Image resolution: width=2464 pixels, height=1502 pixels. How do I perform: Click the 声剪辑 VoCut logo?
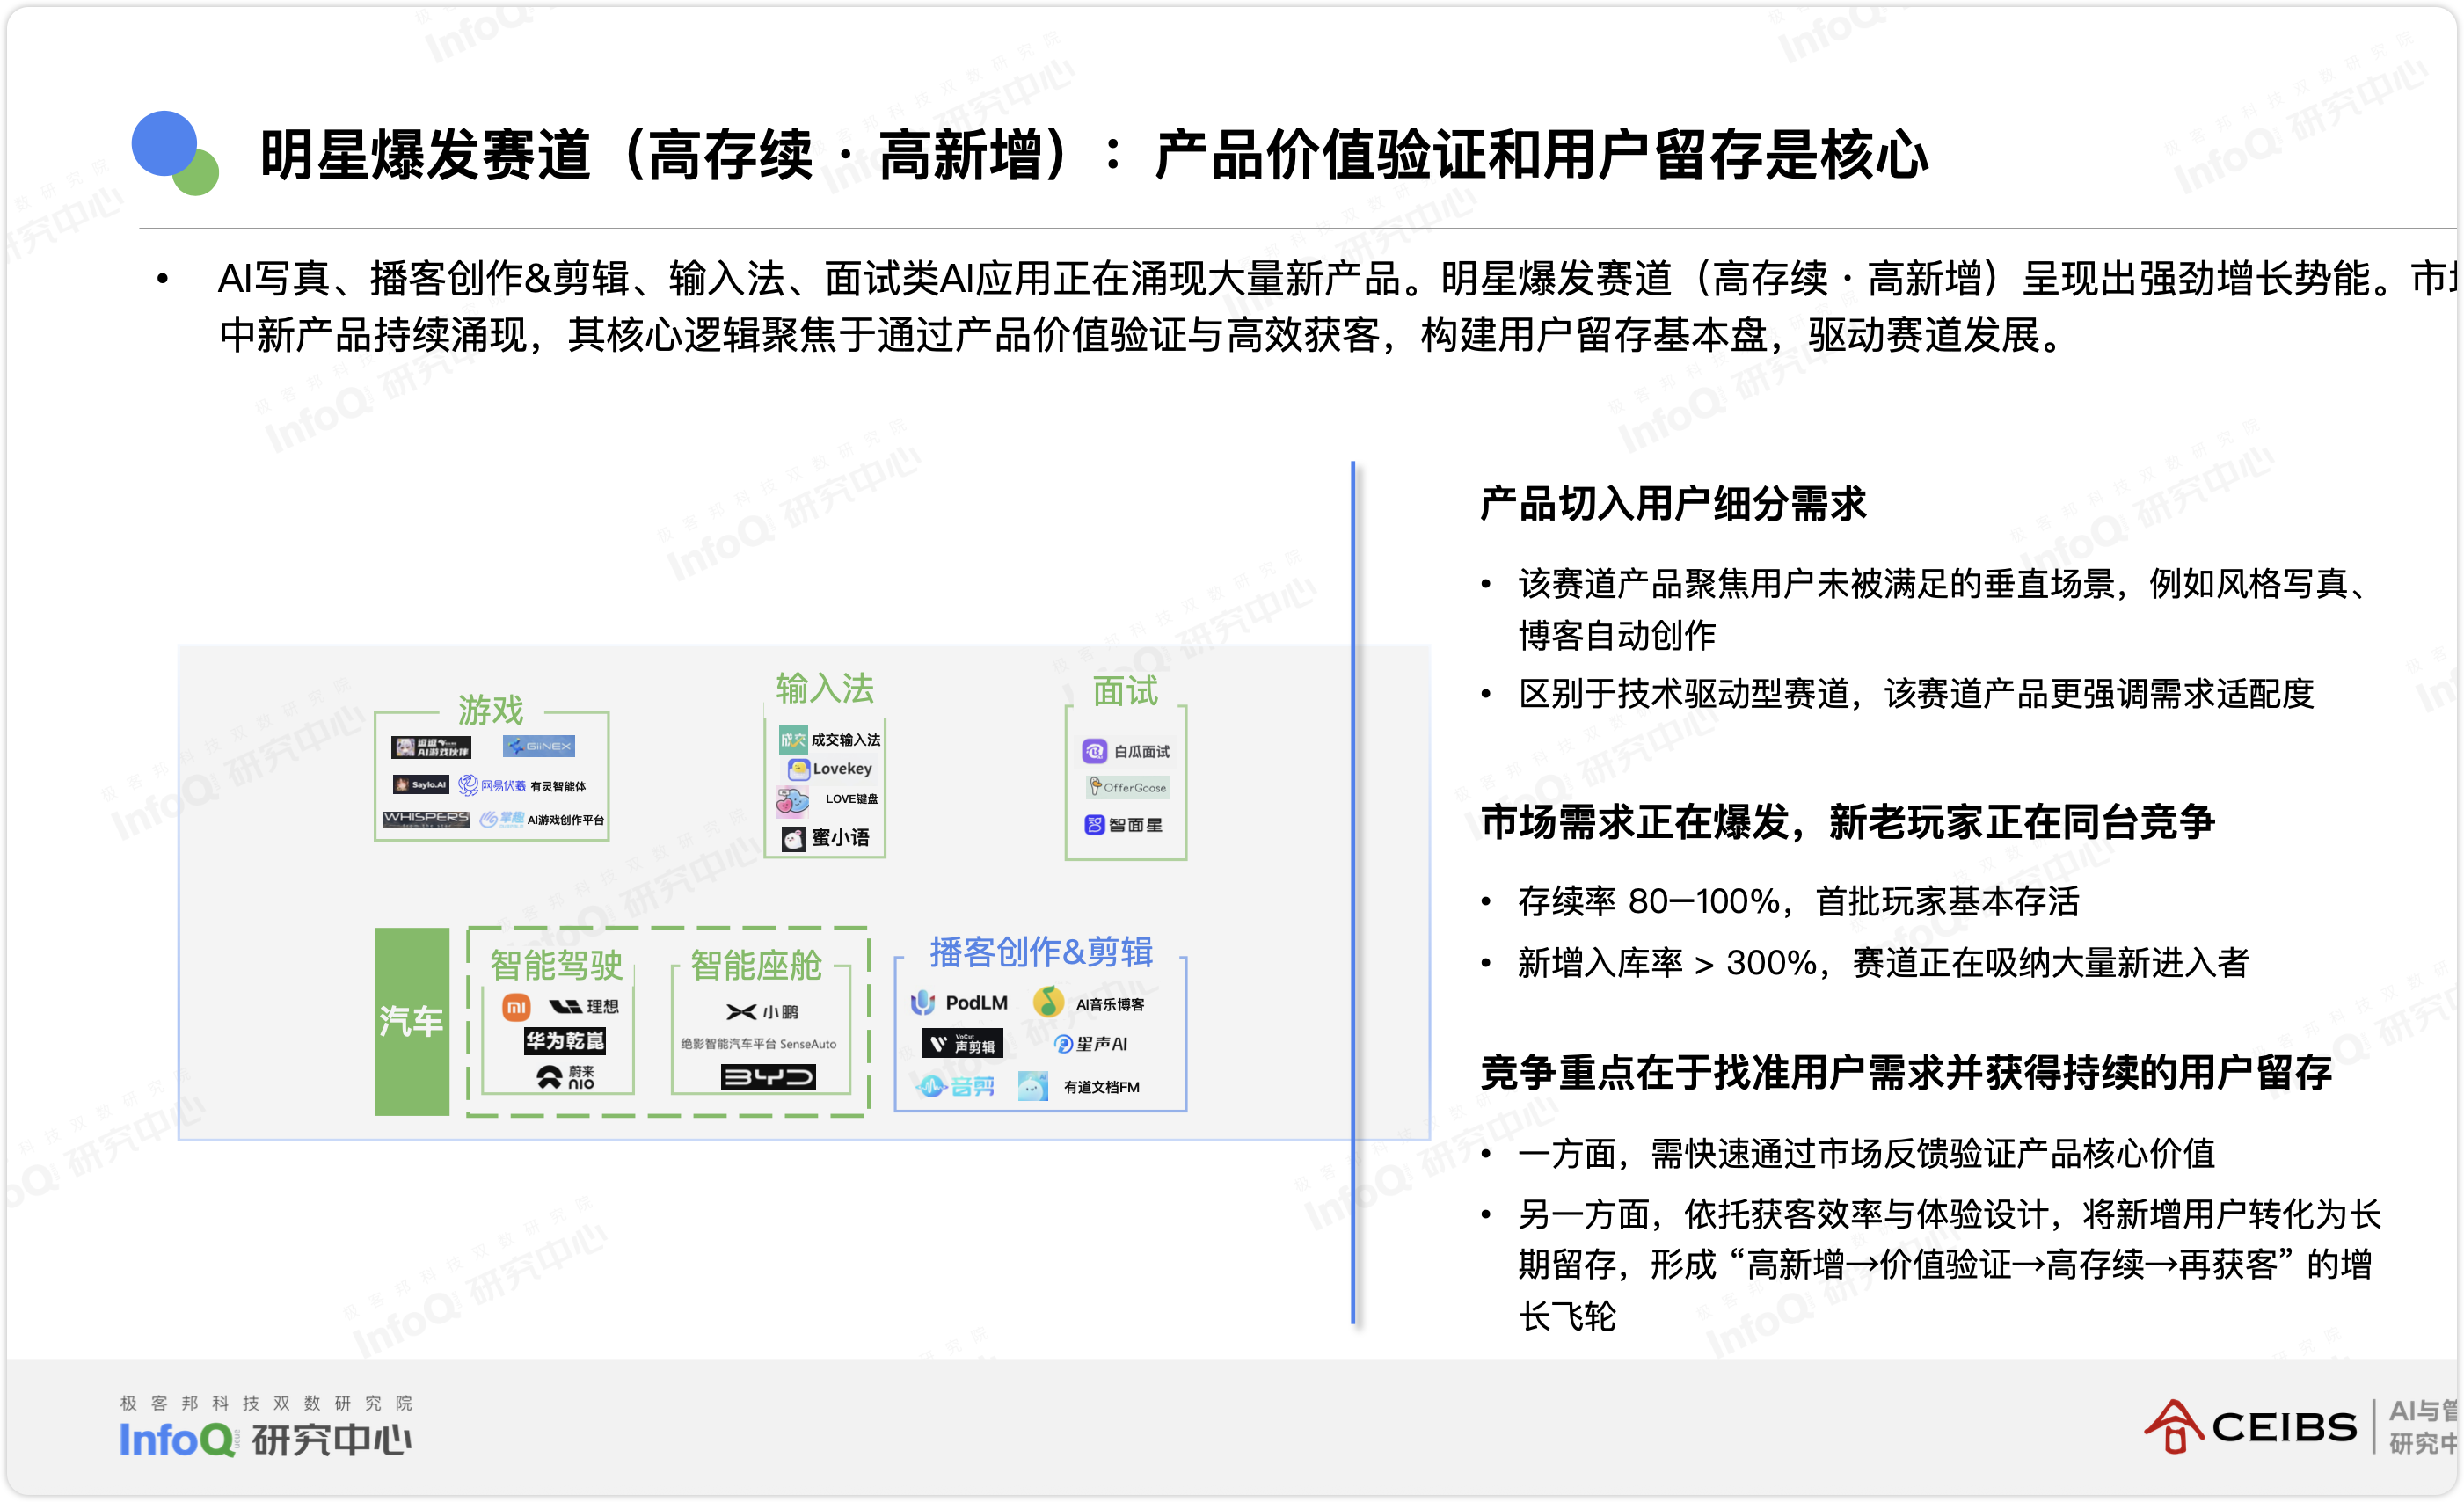coord(961,1044)
